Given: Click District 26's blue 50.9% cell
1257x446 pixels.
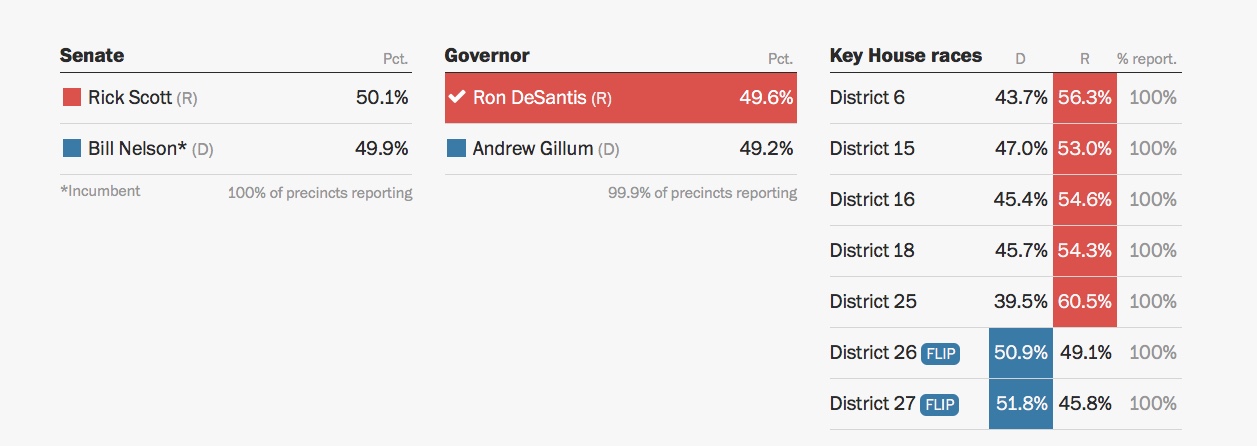Looking at the screenshot, I should 1021,353.
